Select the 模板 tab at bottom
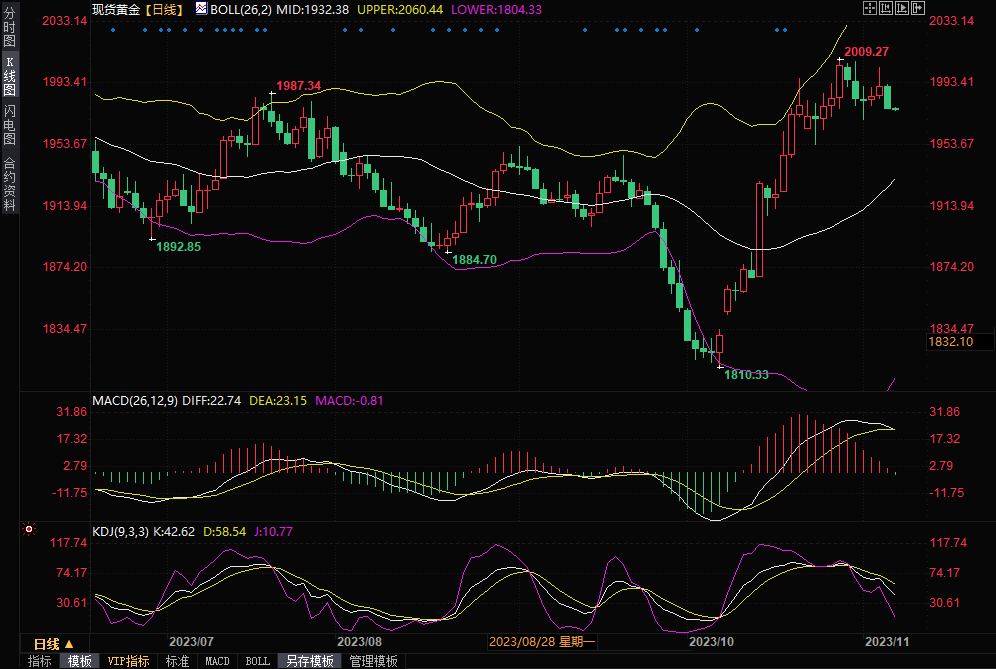Image resolution: width=996 pixels, height=669 pixels. 80,661
